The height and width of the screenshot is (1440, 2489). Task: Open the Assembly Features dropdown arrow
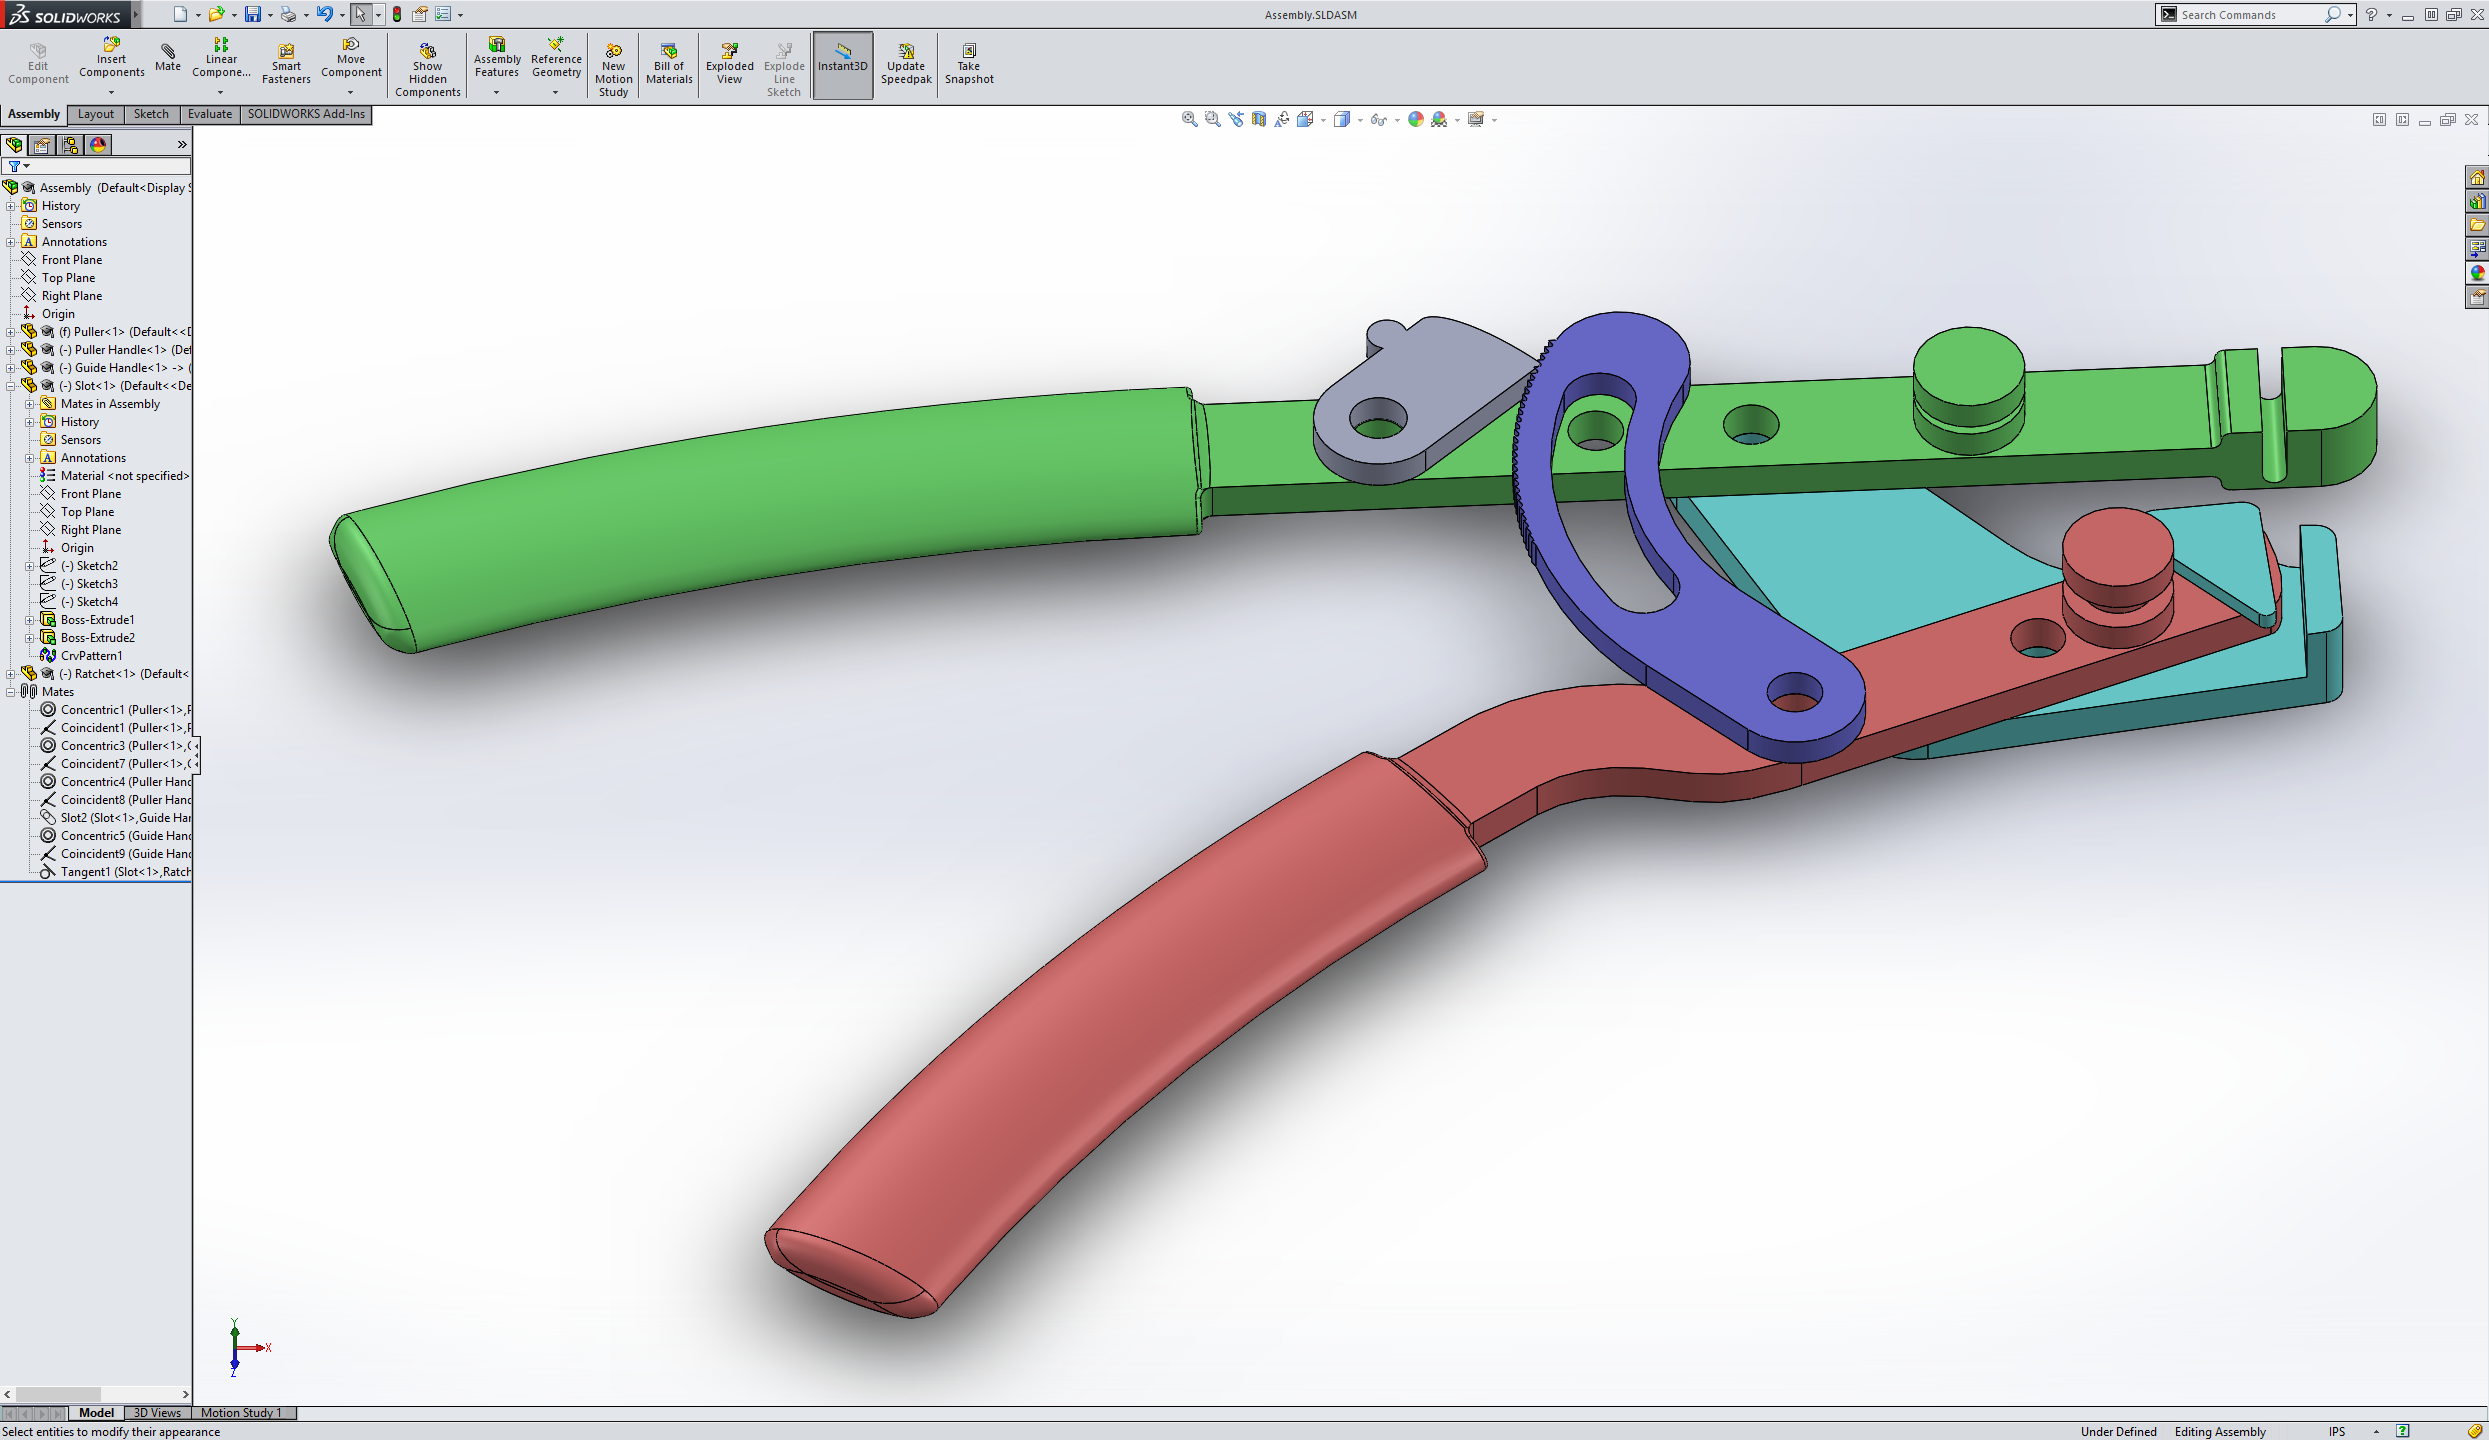click(x=496, y=92)
